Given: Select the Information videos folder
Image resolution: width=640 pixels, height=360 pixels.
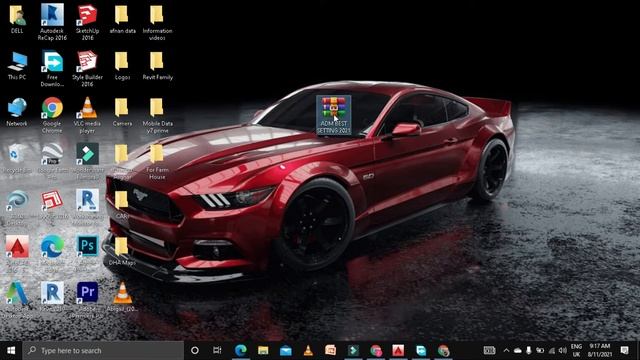Looking at the screenshot, I should coord(157,22).
